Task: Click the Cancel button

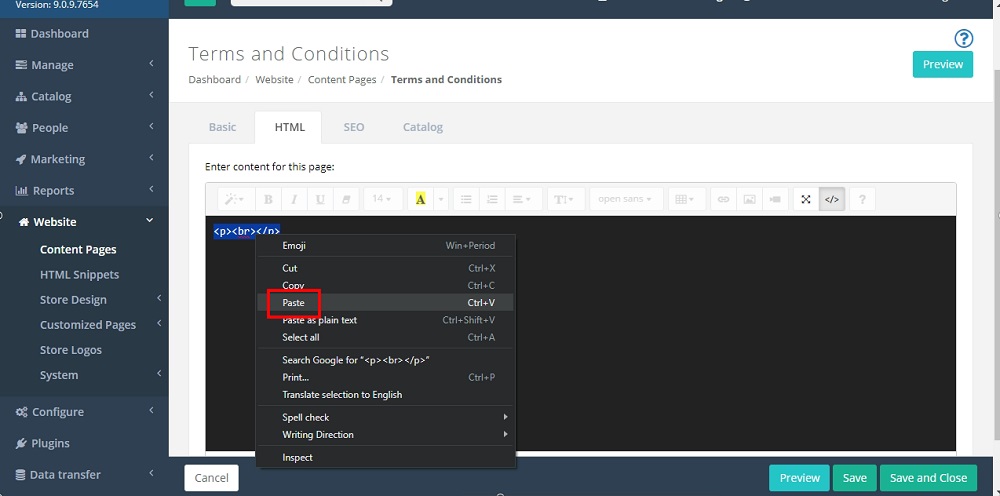Action: (x=211, y=478)
